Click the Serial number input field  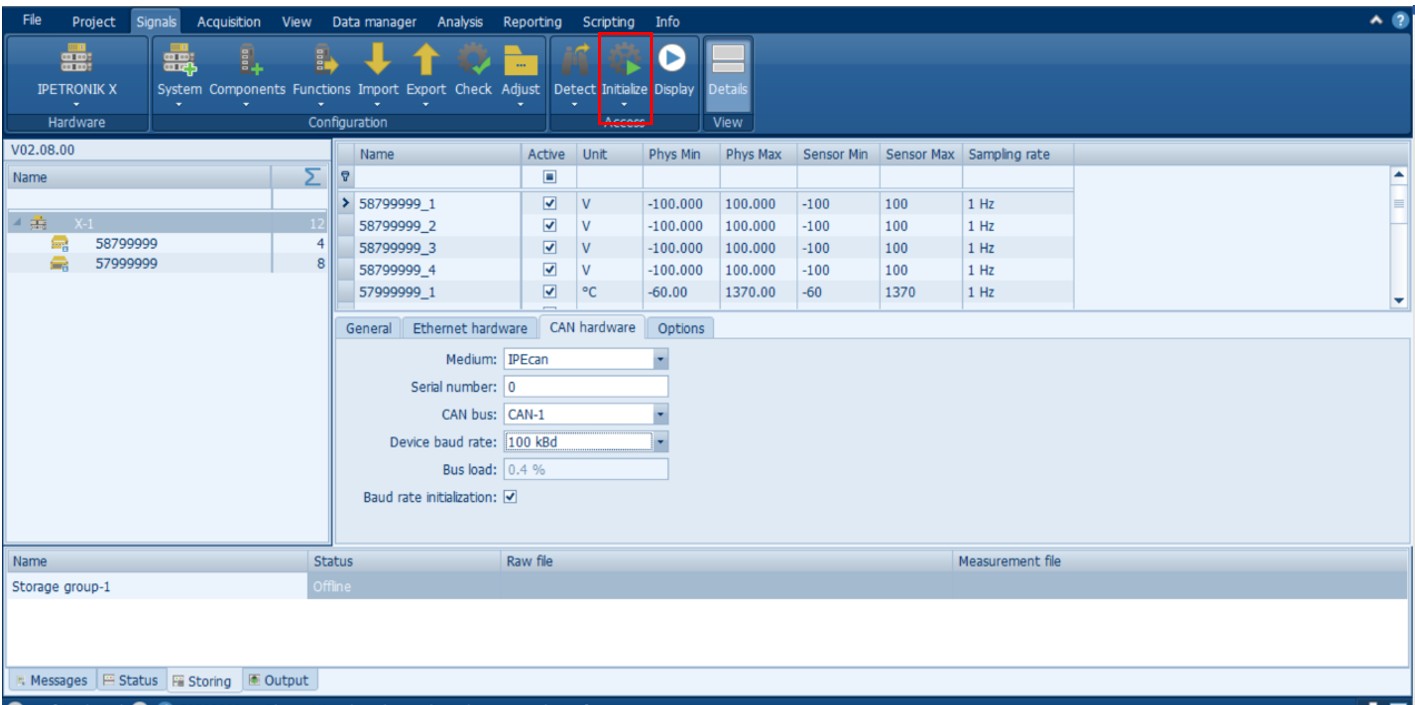coord(585,387)
